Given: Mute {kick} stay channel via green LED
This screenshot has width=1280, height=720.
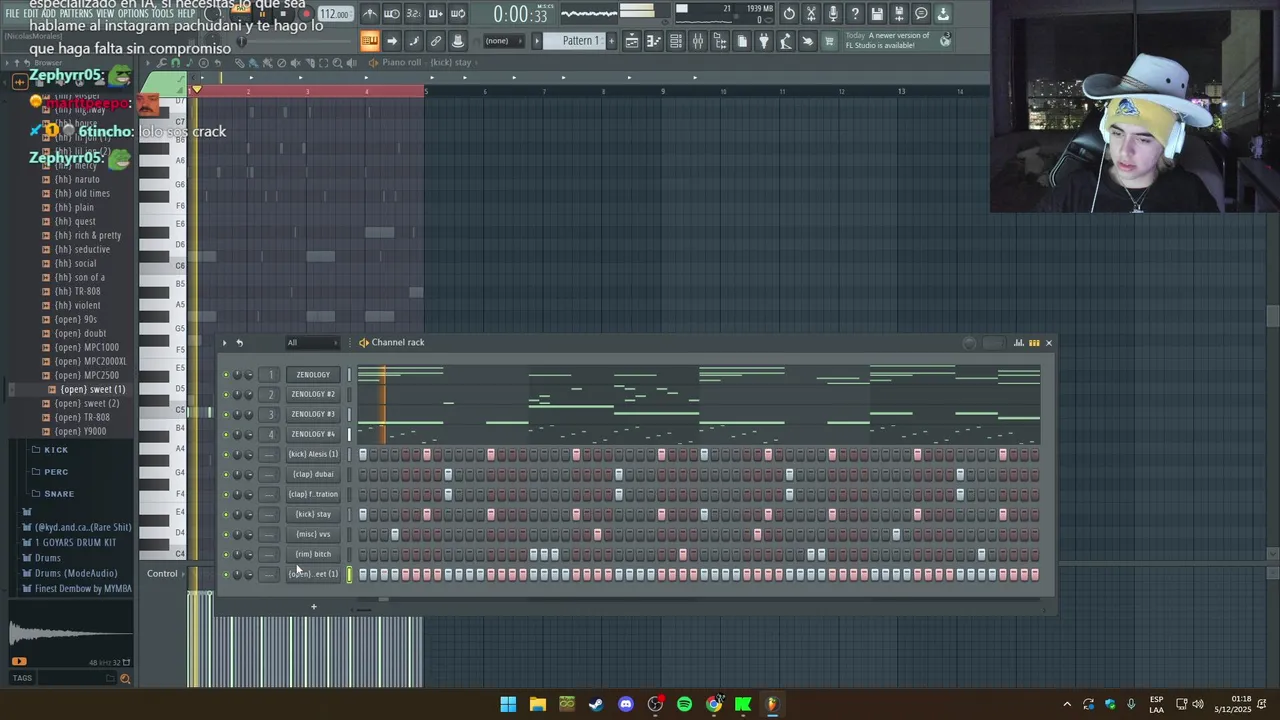Looking at the screenshot, I should pos(226,514).
